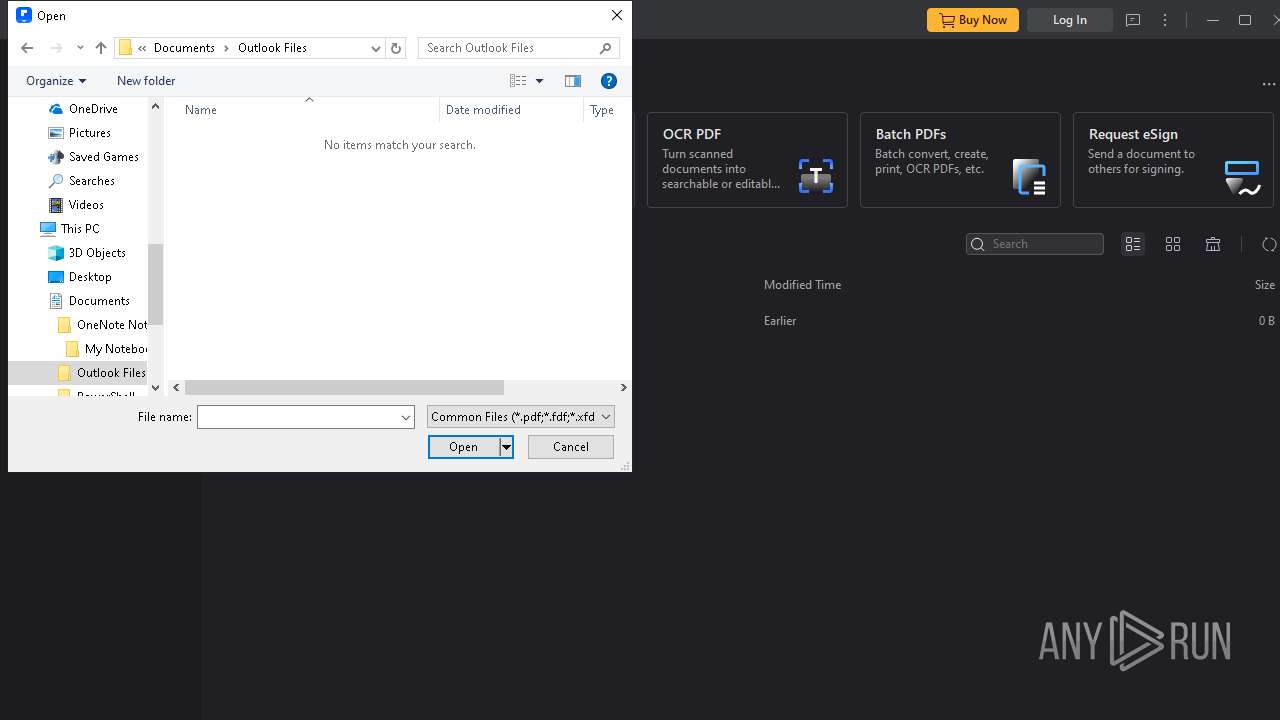
Task: Minimize the PDF application window
Action: pyautogui.click(x=1212, y=20)
